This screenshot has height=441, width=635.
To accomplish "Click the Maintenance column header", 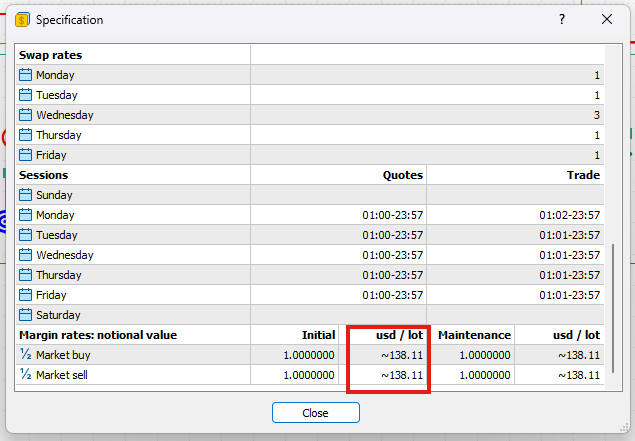I will point(474,335).
